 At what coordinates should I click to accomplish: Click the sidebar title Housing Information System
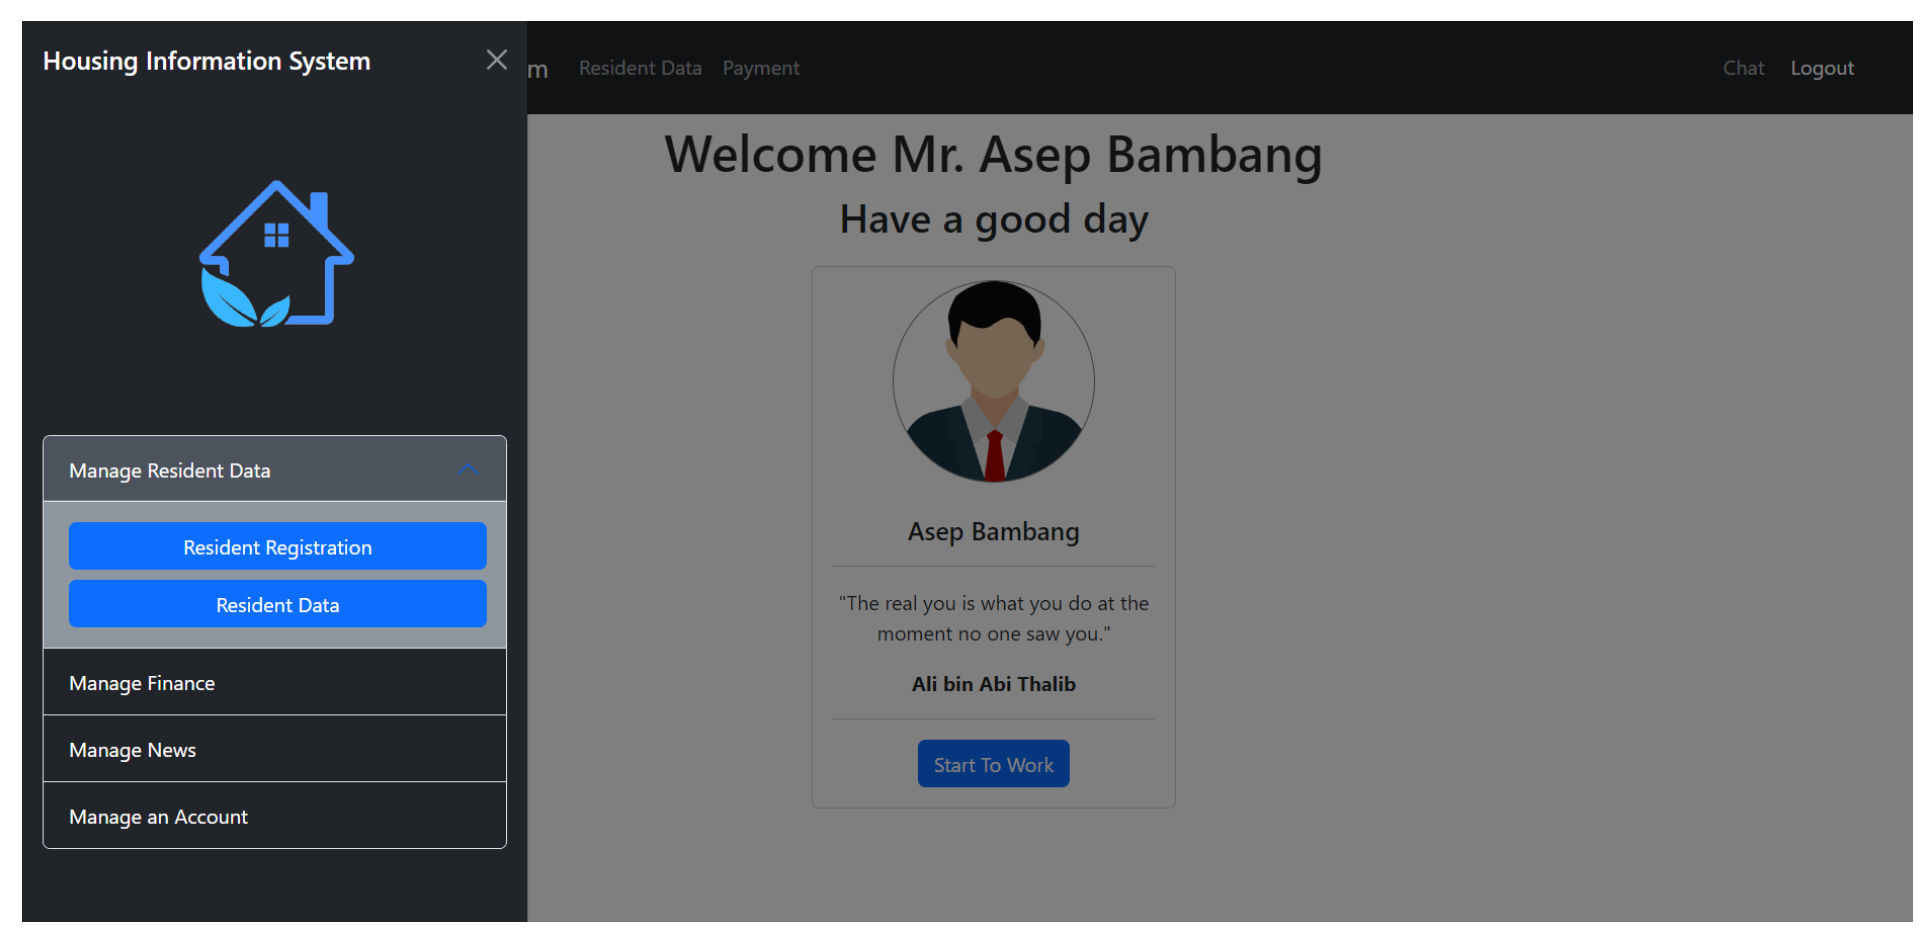207,61
